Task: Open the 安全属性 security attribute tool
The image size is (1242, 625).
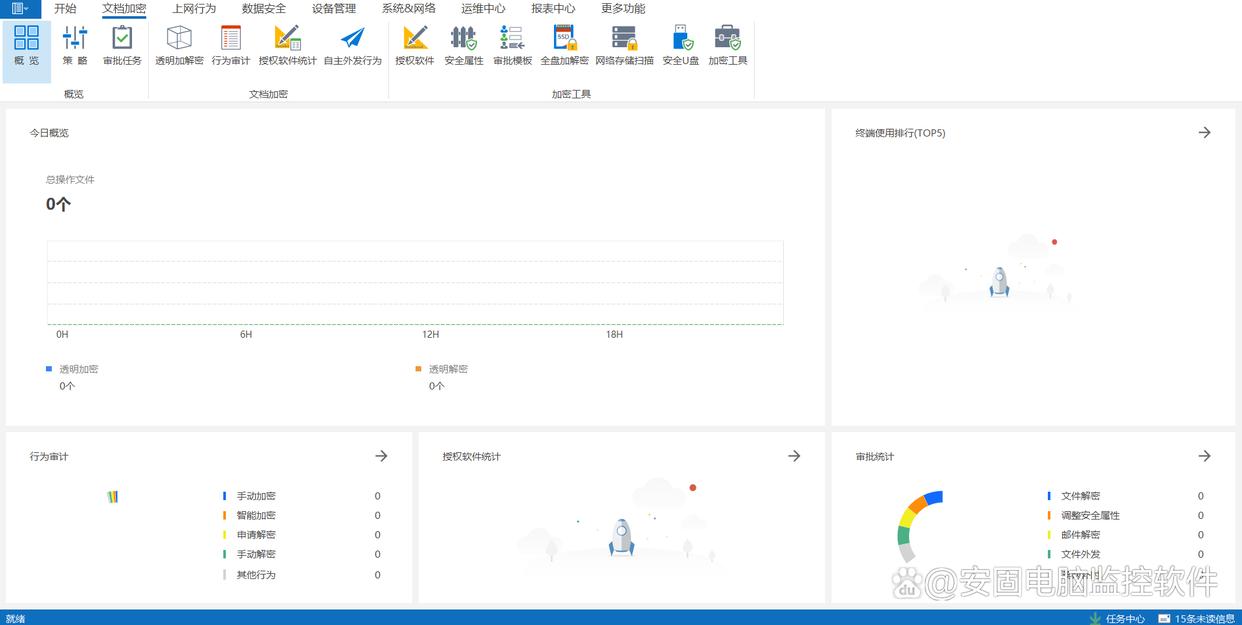Action: click(x=463, y=45)
